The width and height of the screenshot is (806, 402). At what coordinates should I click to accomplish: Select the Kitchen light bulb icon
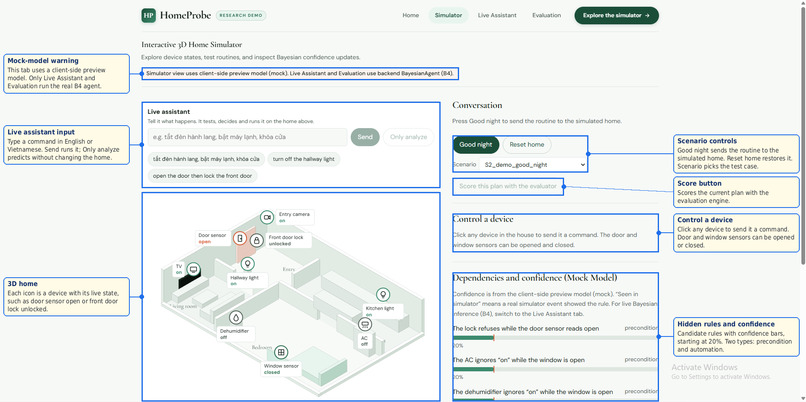click(382, 295)
